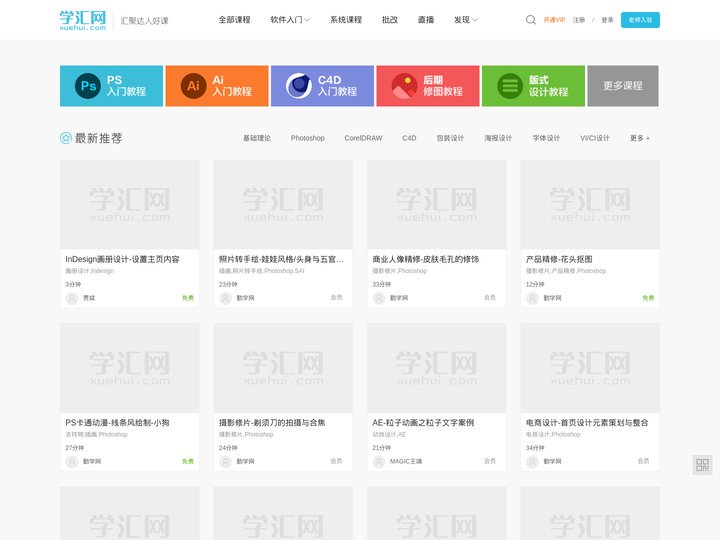Click title 摄影修片-剃须刀的拍摄与合焦

click(272, 423)
